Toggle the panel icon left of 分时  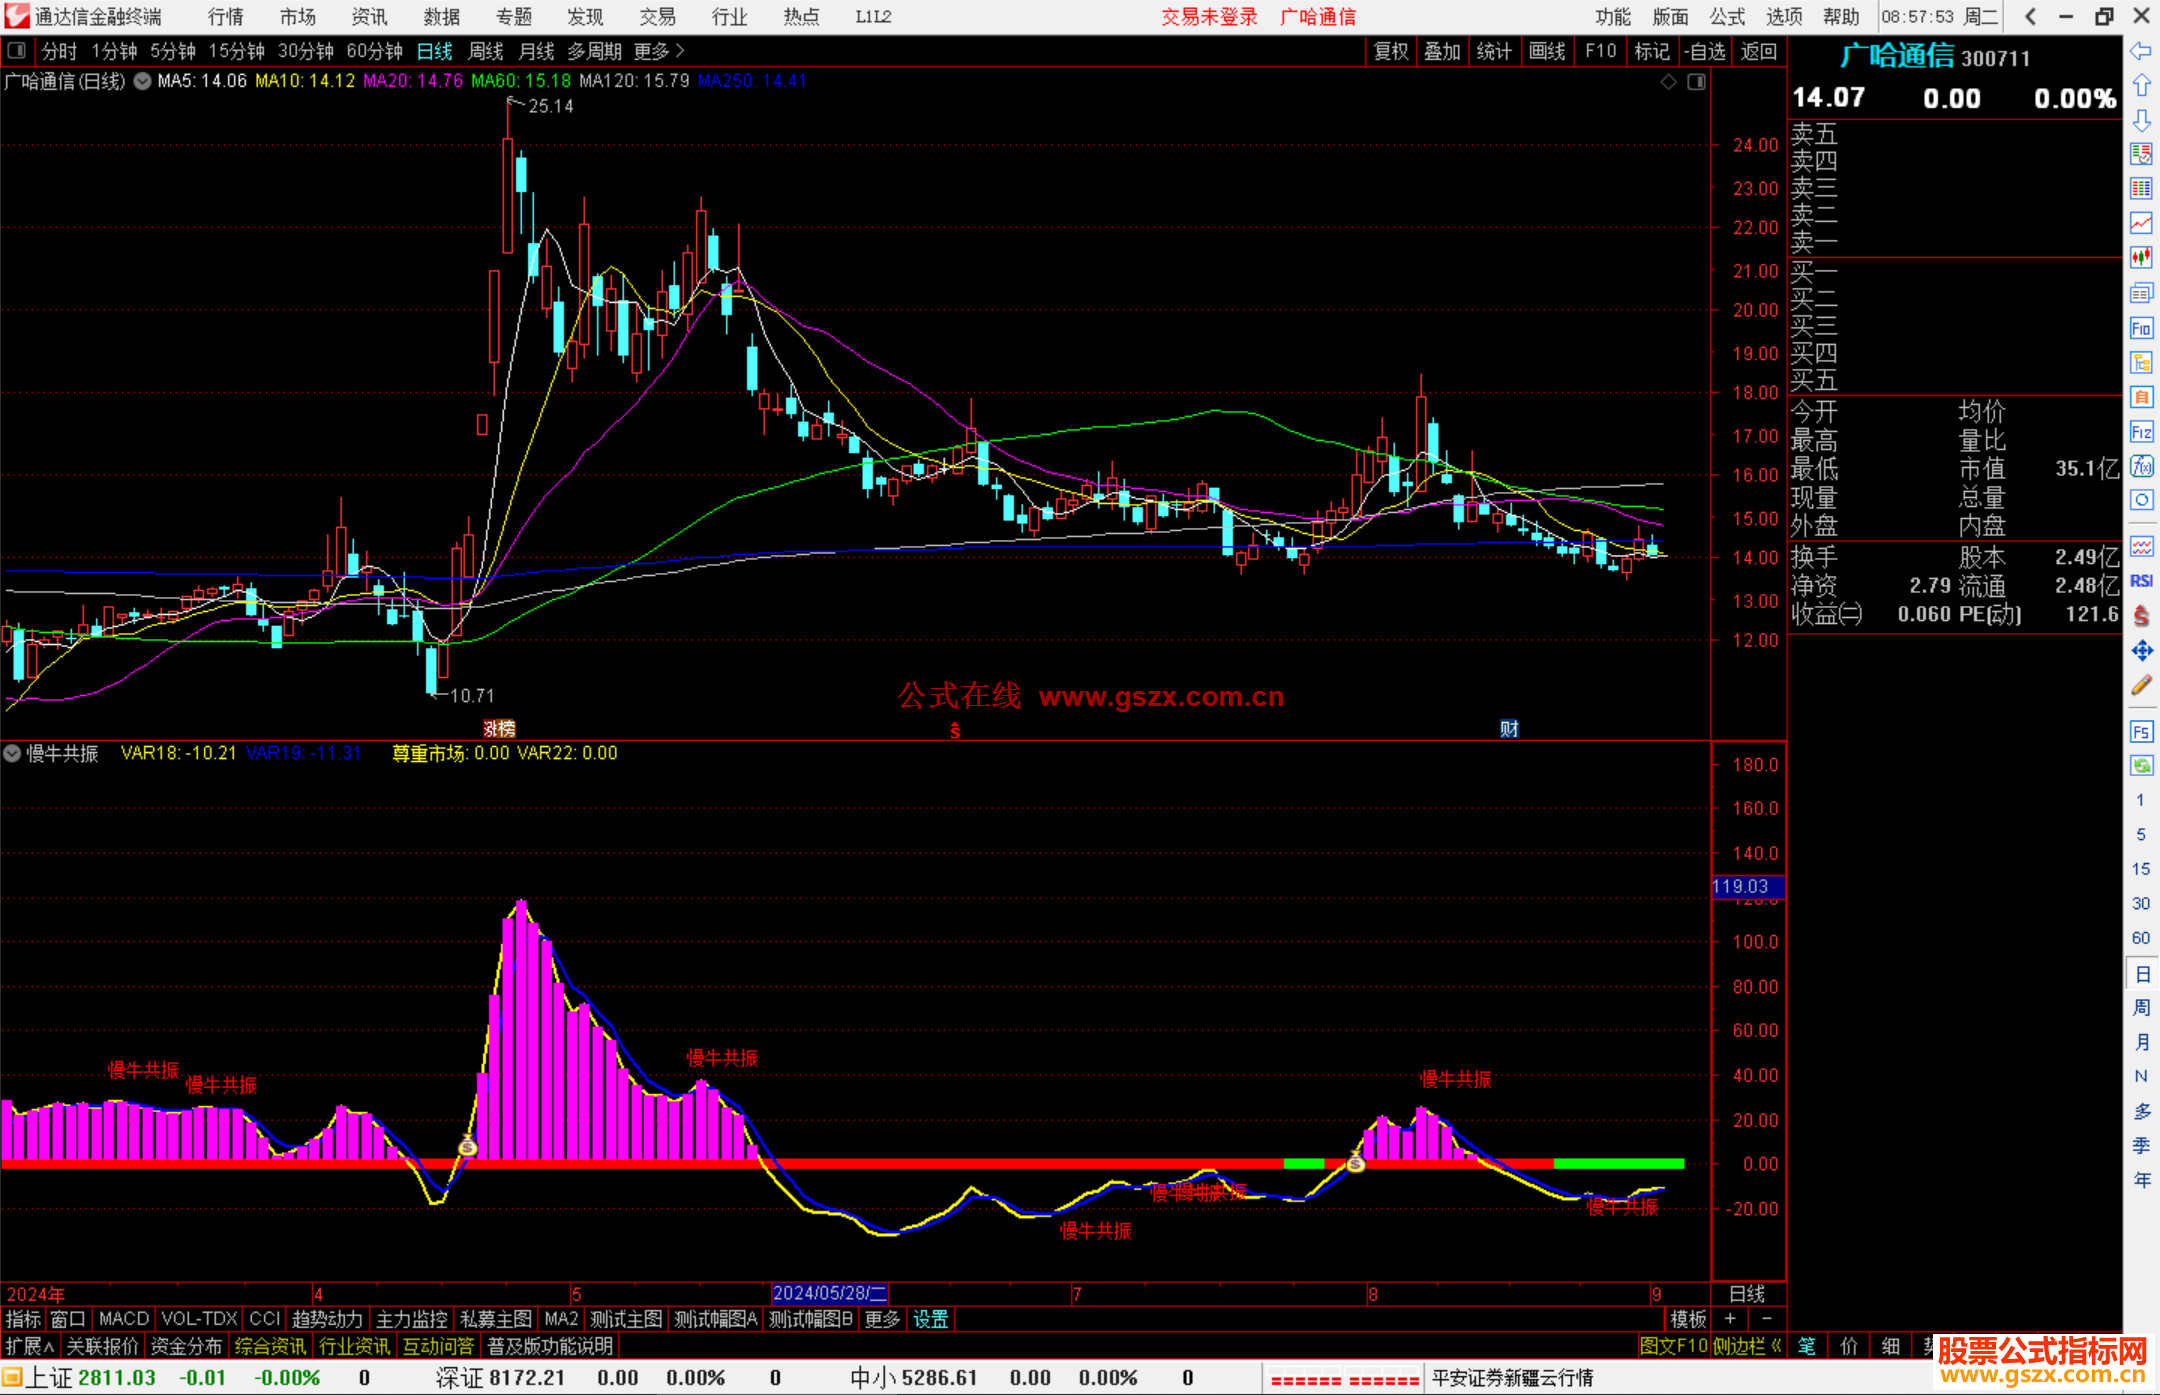(x=17, y=51)
